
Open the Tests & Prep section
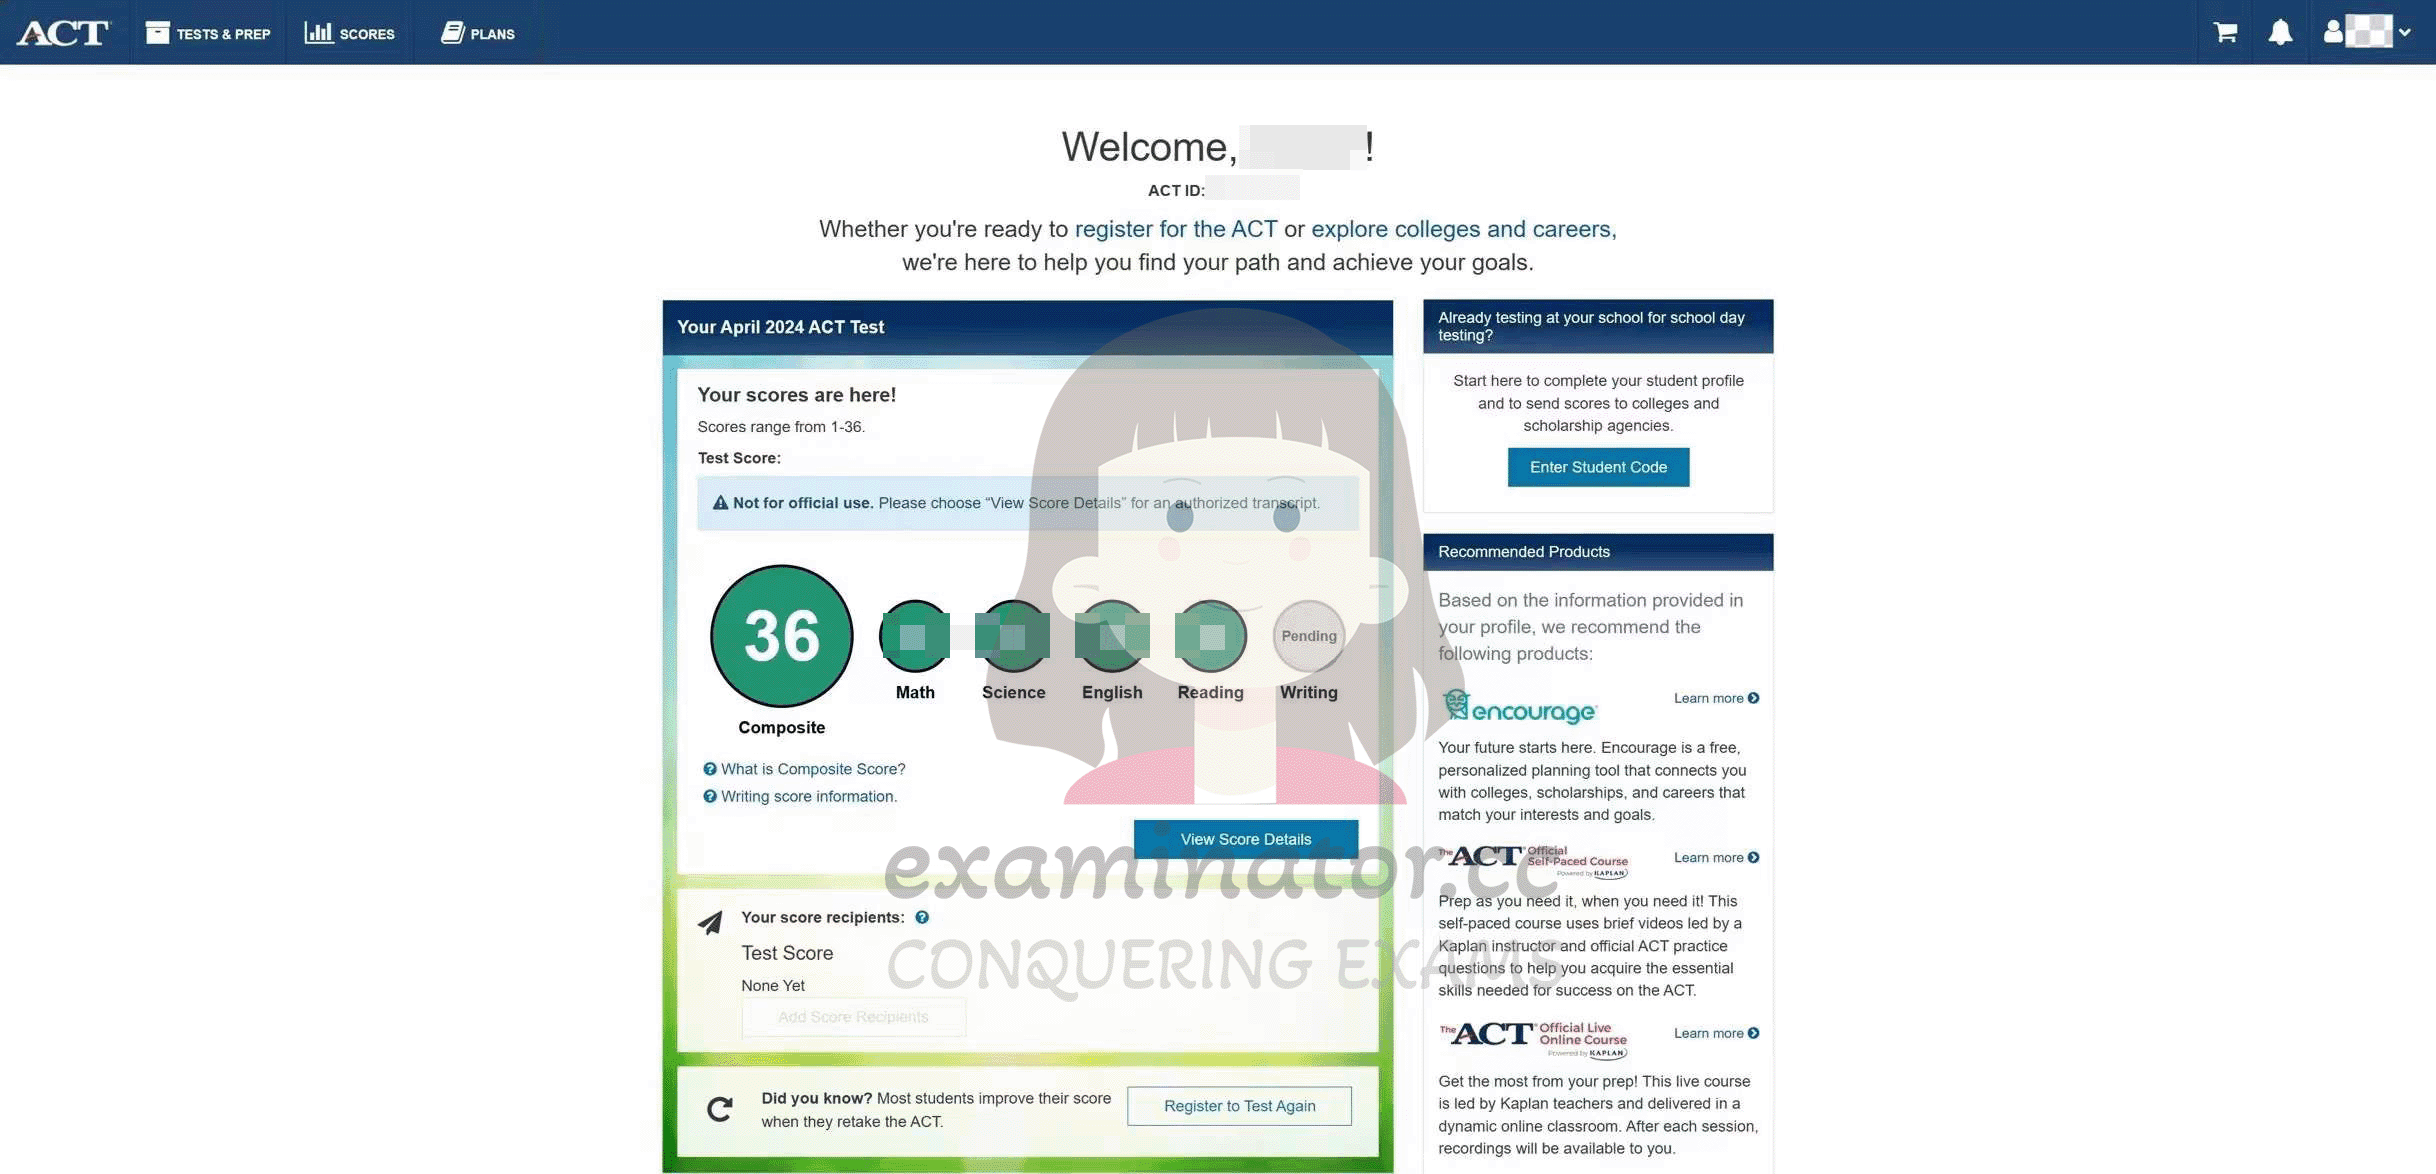coord(207,31)
